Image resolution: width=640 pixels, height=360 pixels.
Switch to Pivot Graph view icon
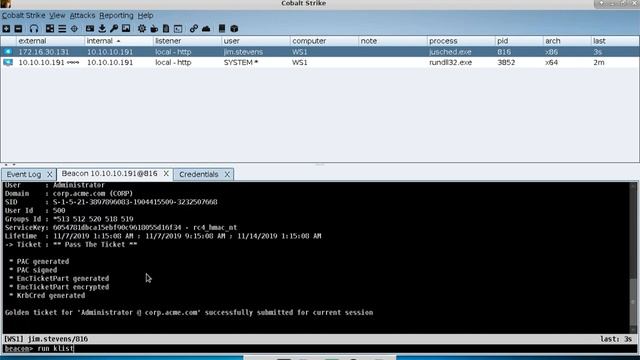tap(50, 29)
